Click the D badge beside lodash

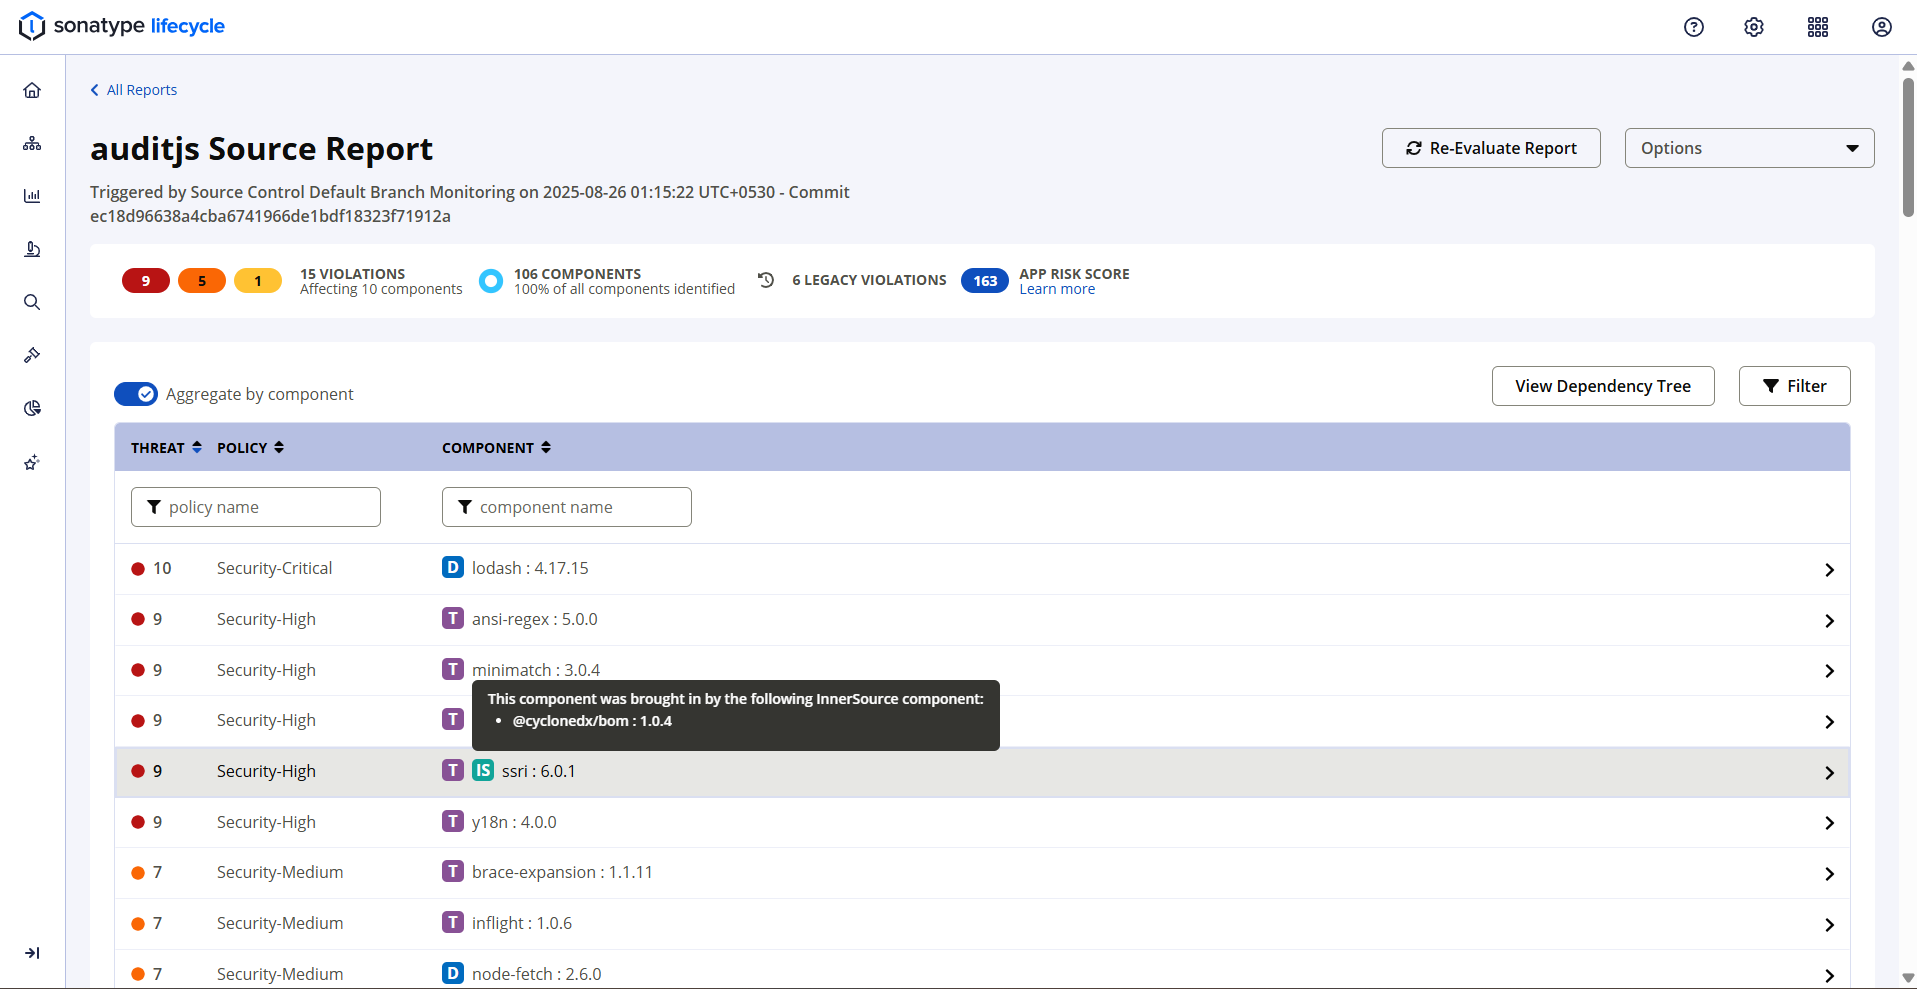tap(453, 568)
